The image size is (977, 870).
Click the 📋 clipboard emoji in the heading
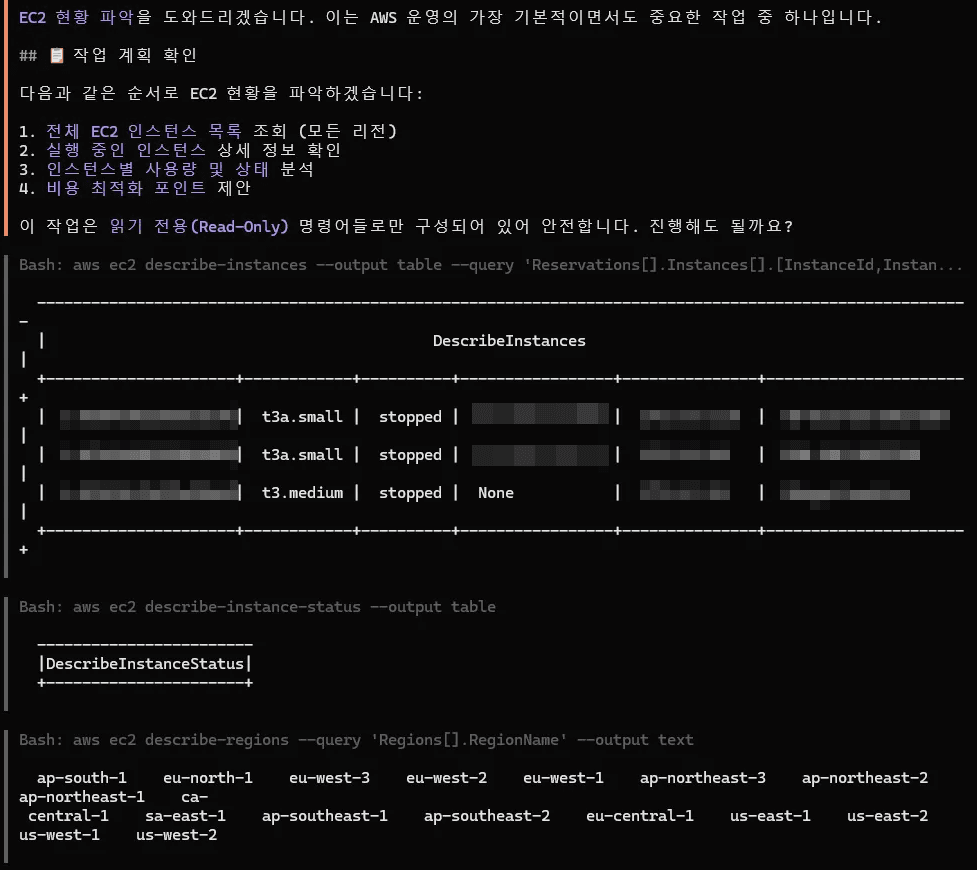(59, 56)
